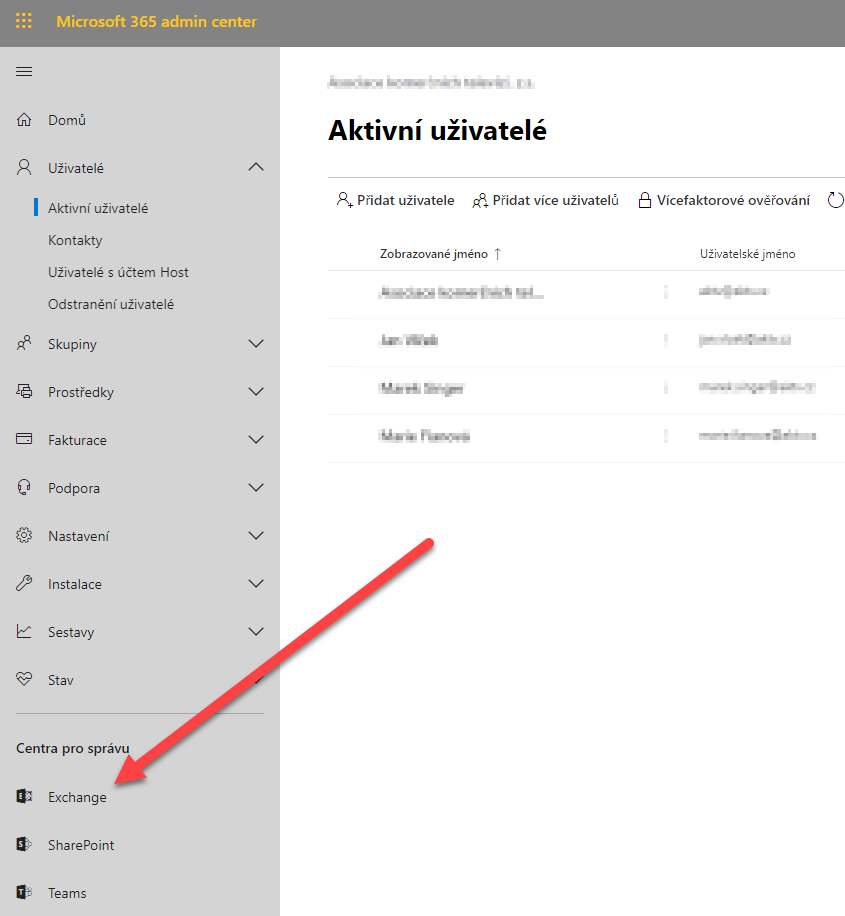845x916 pixels.
Task: Click the add multiple users icon
Action: click(480, 200)
